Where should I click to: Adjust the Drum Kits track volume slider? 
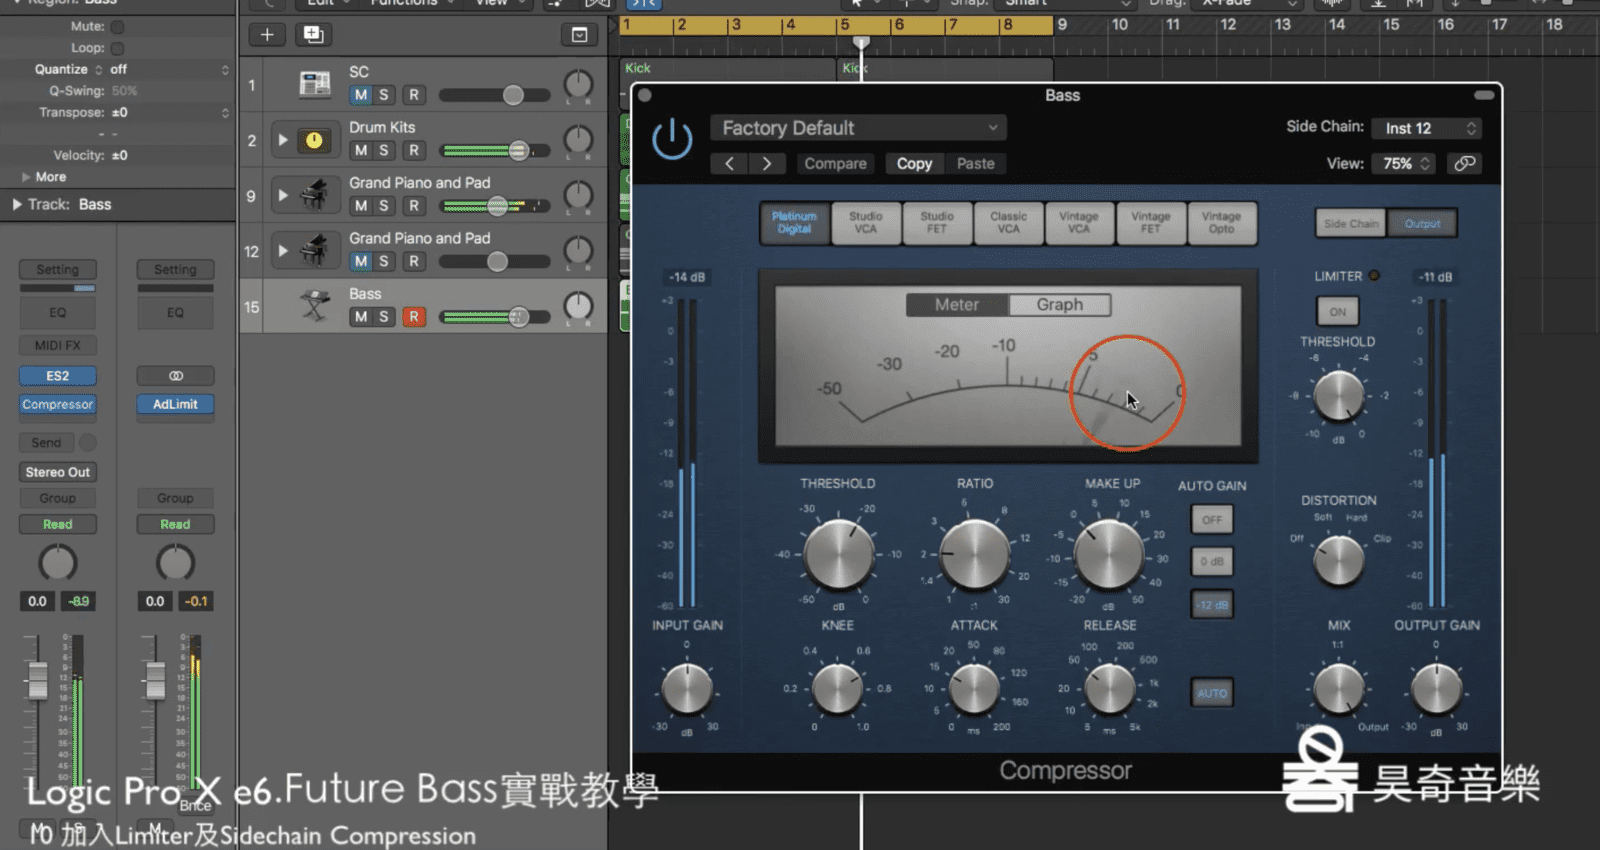coord(495,151)
